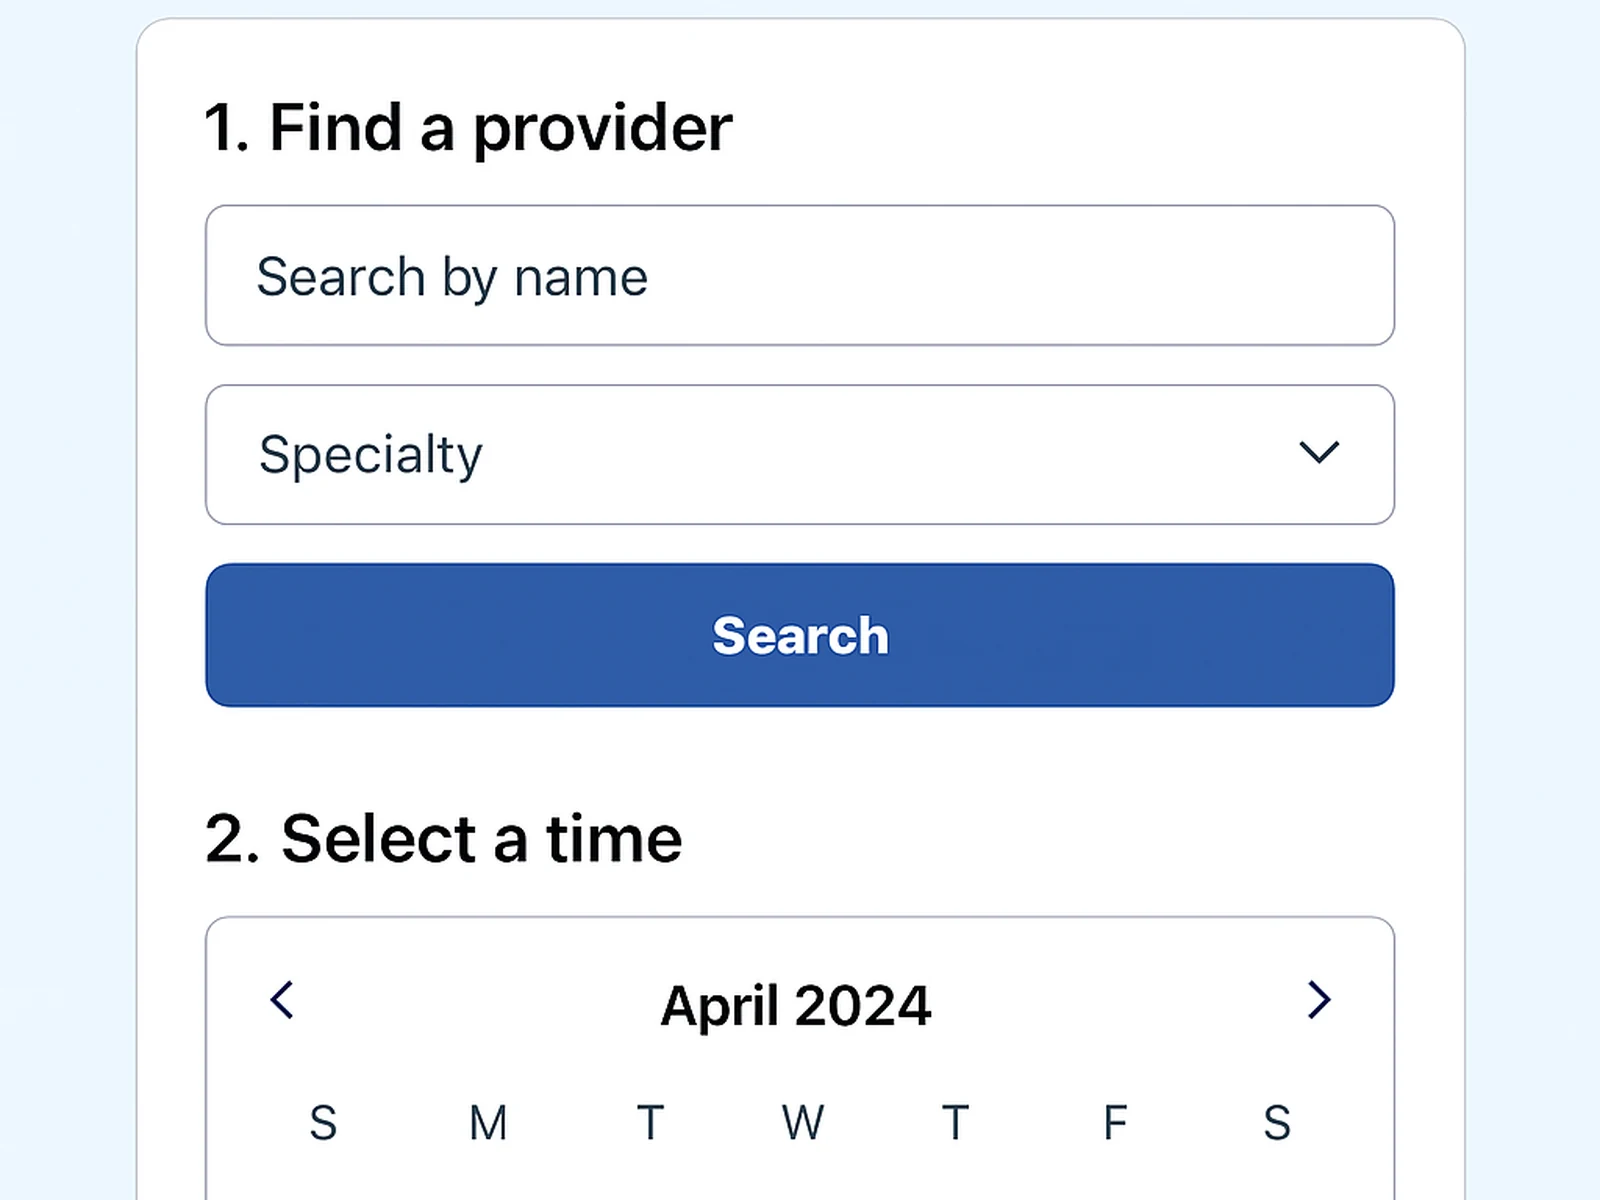Click the "Search by name" placeholder text
Viewport: 1600px width, 1200px height.
click(452, 277)
